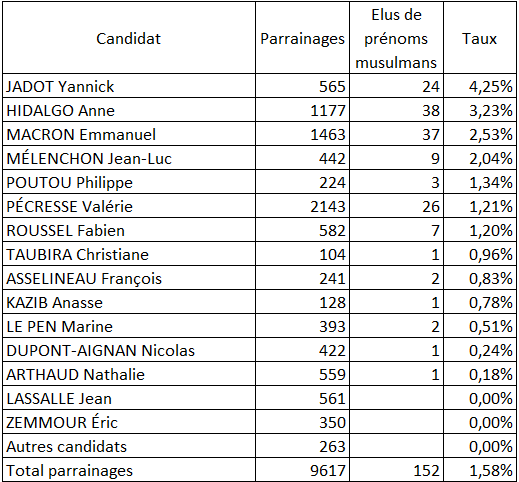Select HIDALGO Anne's parrainages value 1177
The height and width of the screenshot is (482, 519).
tap(302, 110)
